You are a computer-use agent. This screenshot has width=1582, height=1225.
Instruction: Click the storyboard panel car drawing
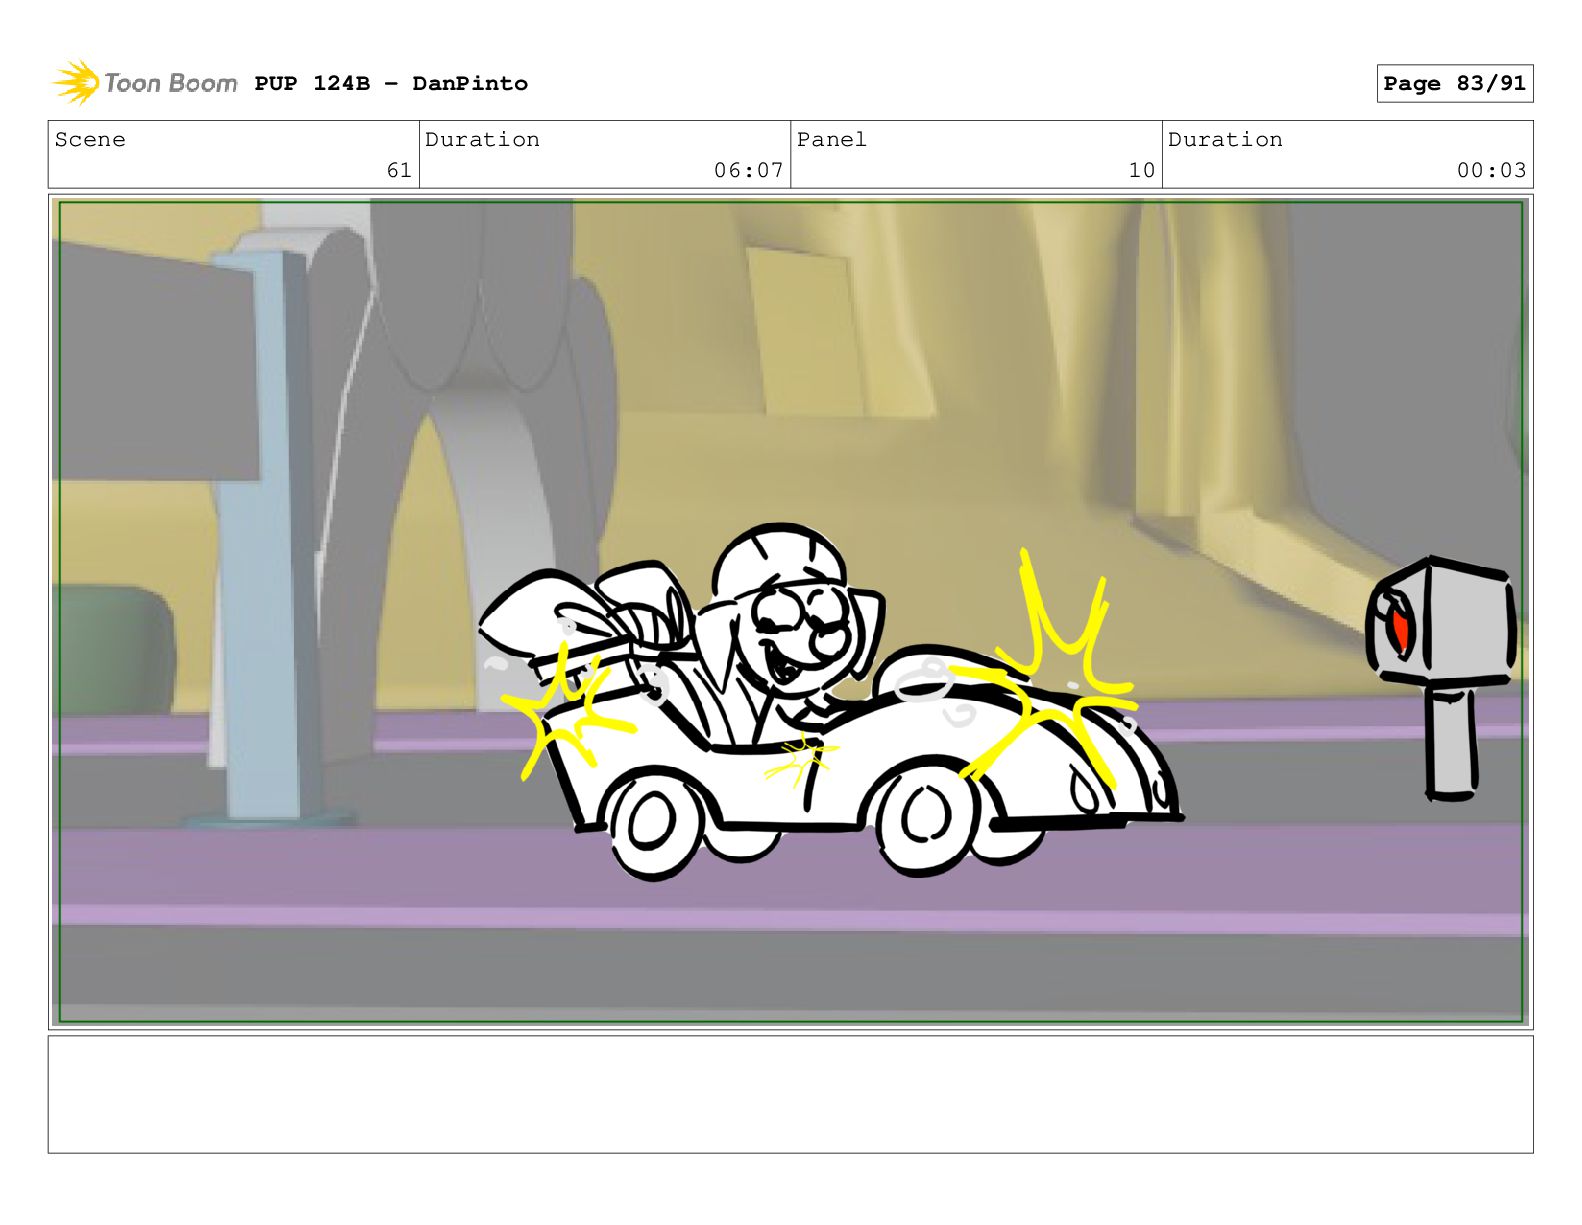pyautogui.click(x=830, y=702)
